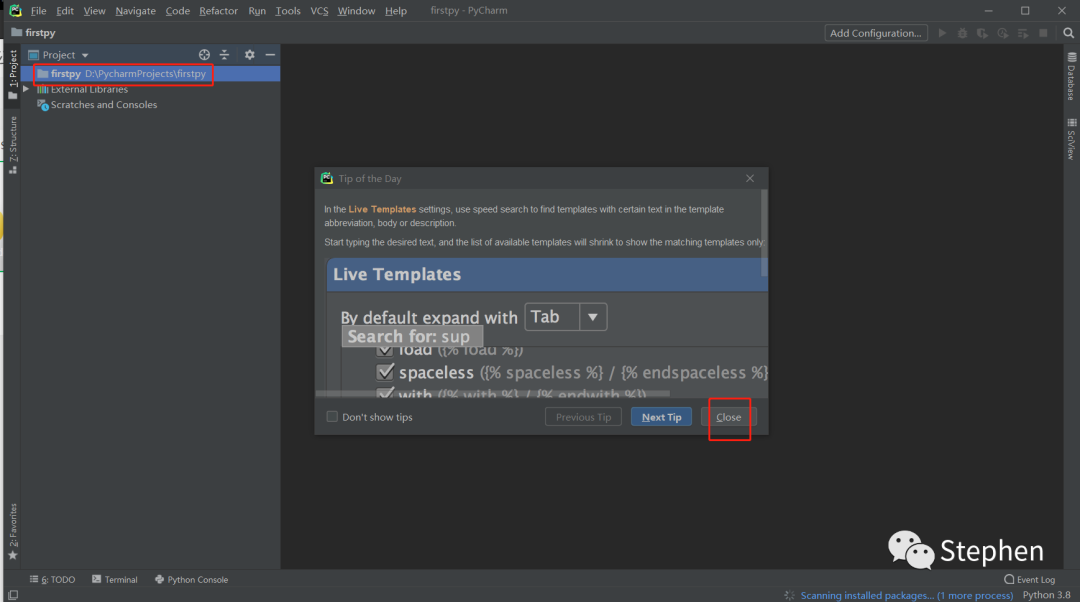Open the Navigate menu

coord(135,10)
